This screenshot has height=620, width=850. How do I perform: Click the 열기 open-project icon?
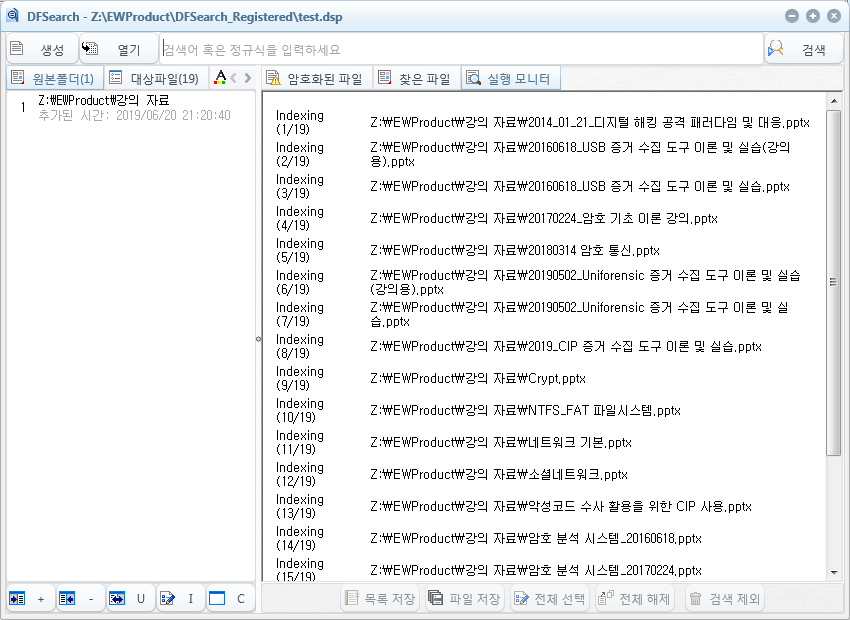(x=90, y=48)
